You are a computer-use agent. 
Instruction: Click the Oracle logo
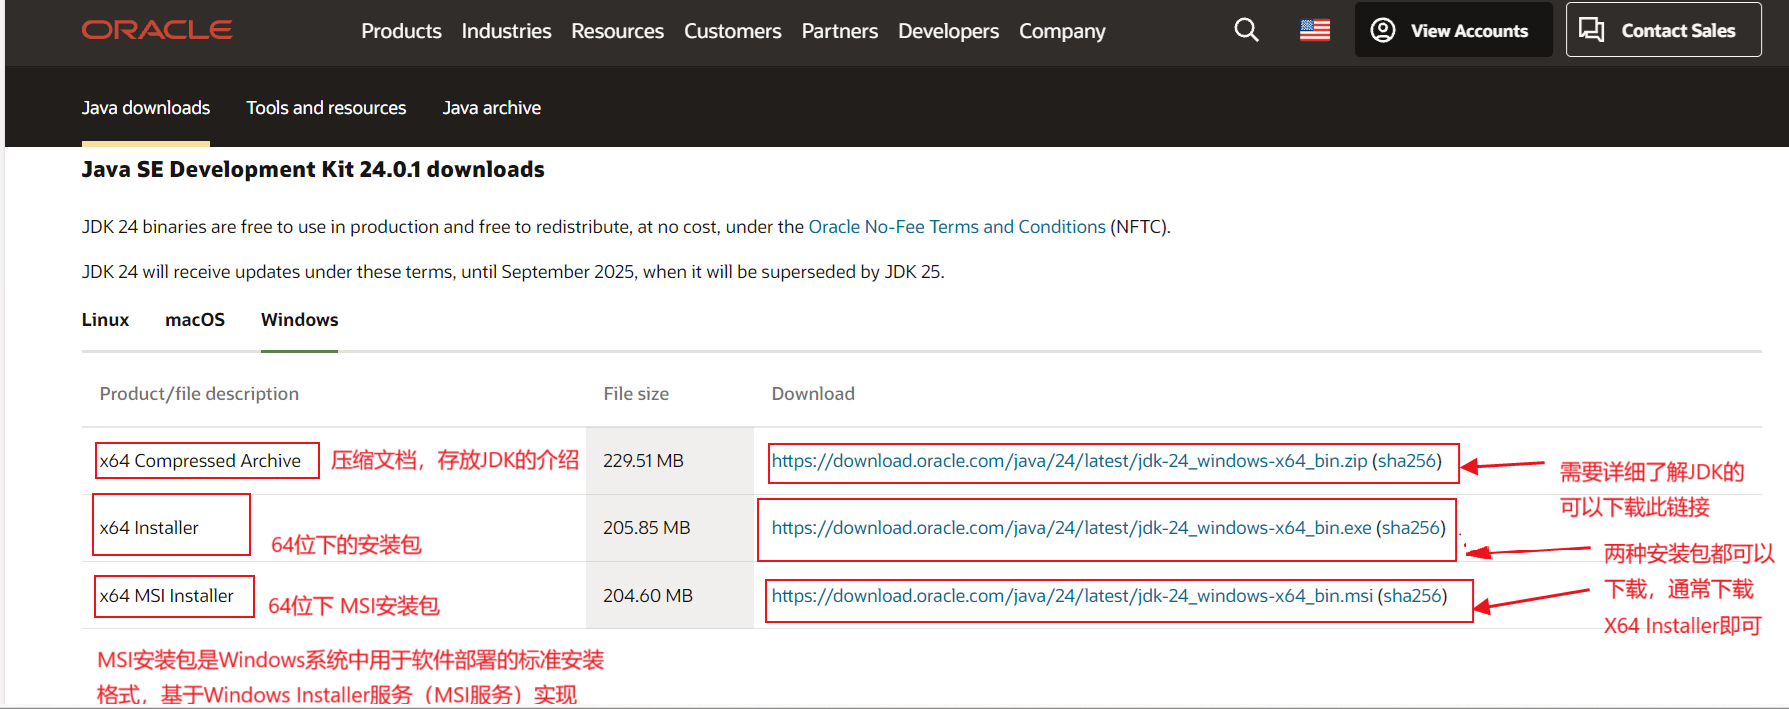(x=157, y=30)
